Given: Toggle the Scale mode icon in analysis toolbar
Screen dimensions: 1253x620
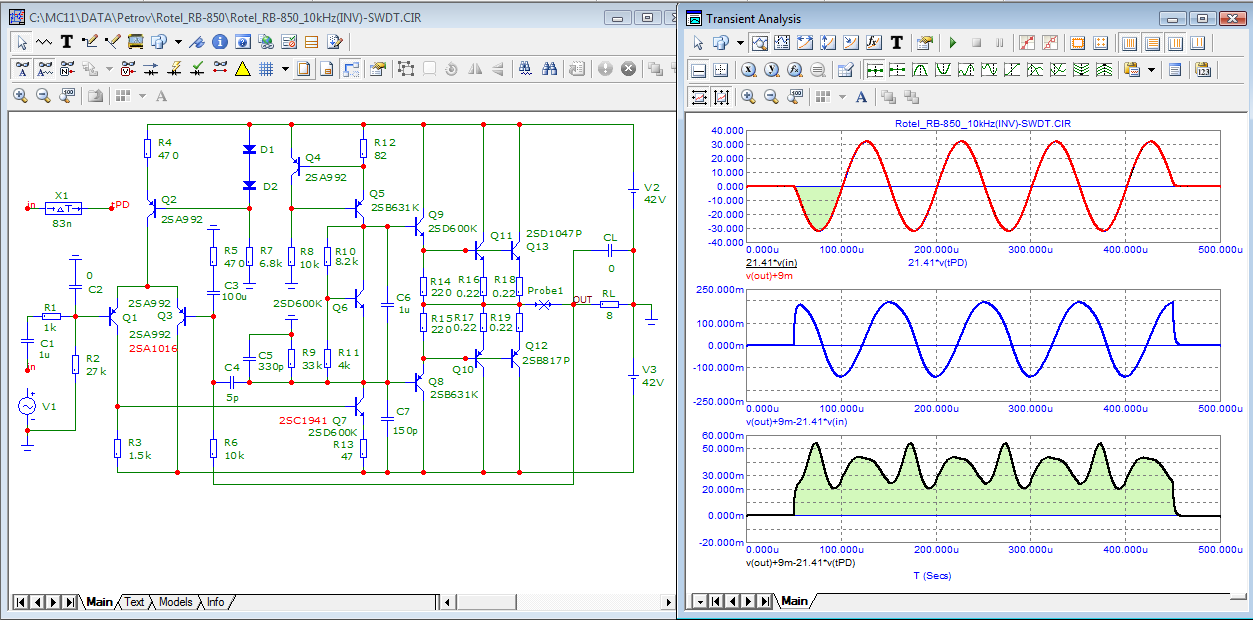Looking at the screenshot, I should [760, 43].
